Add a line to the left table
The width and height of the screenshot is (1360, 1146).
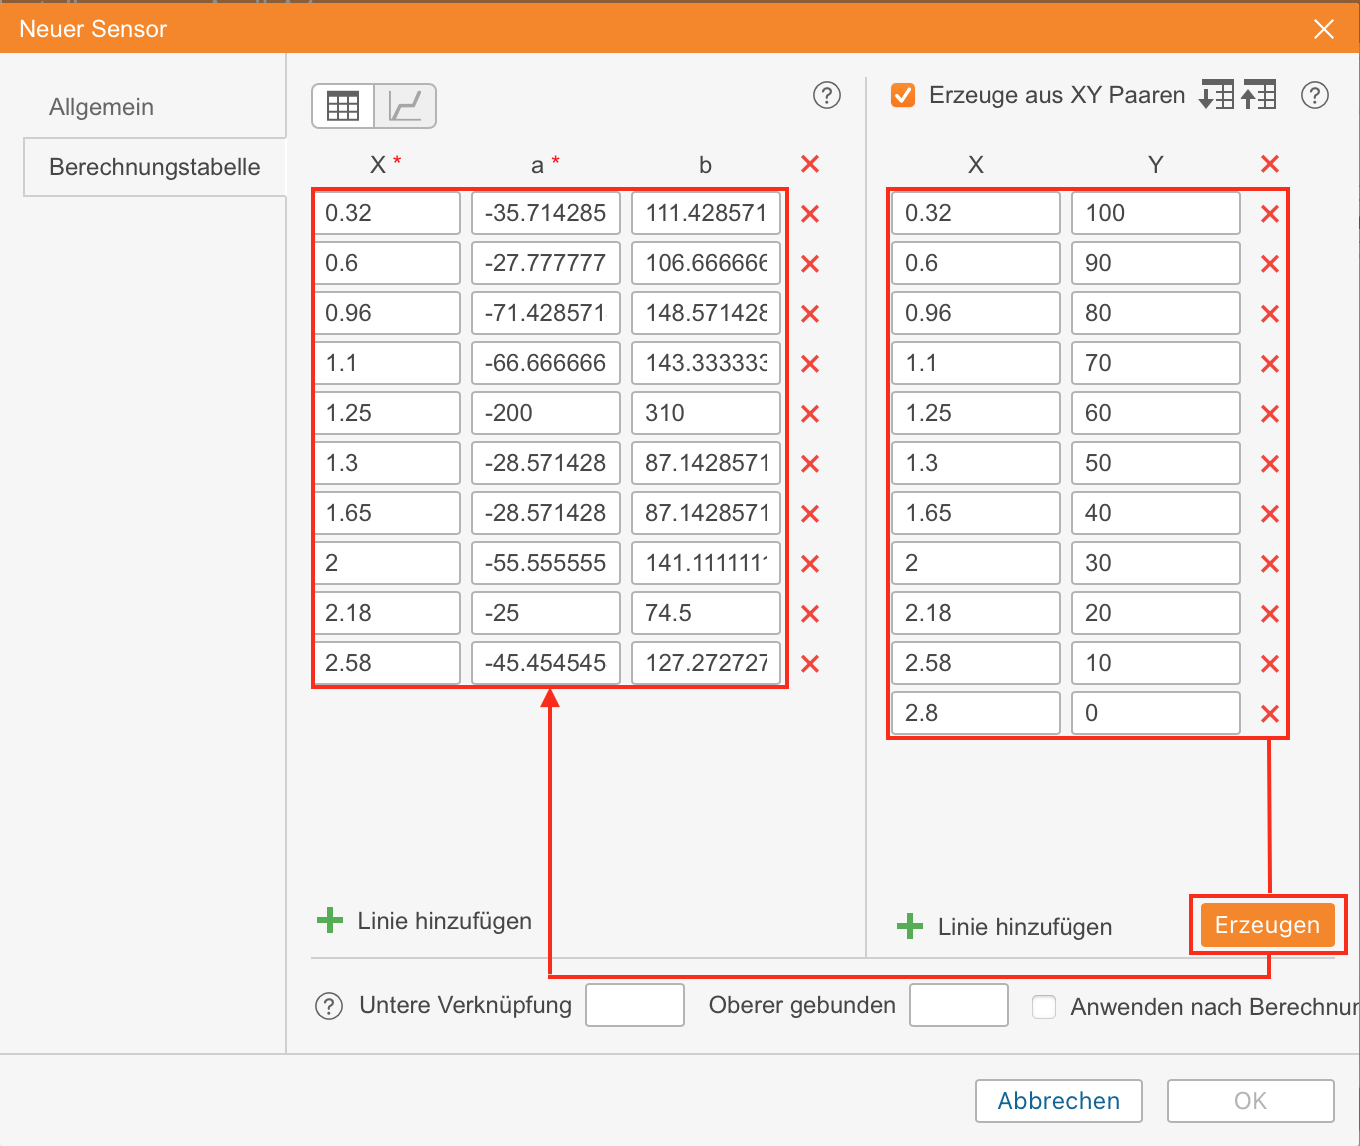(x=425, y=921)
